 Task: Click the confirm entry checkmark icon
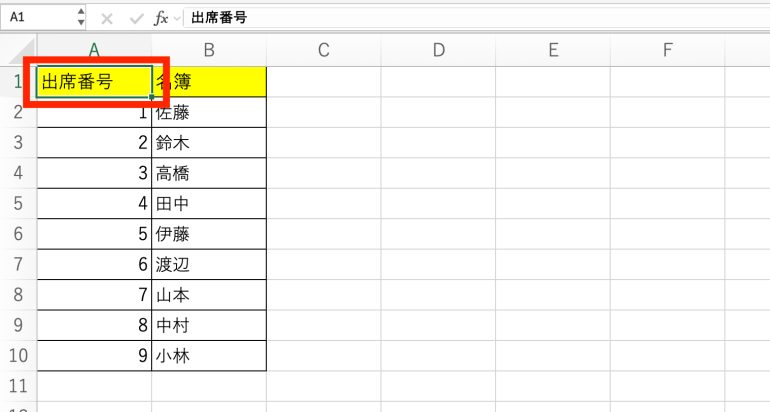[136, 18]
